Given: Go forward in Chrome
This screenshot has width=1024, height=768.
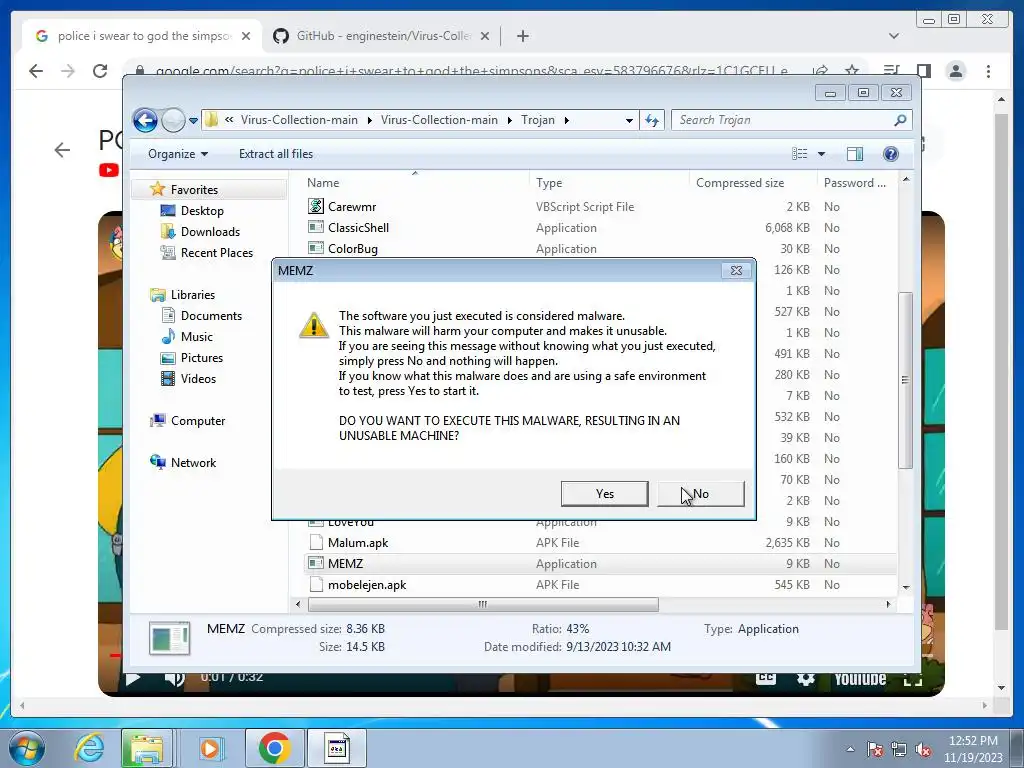Looking at the screenshot, I should [67, 71].
